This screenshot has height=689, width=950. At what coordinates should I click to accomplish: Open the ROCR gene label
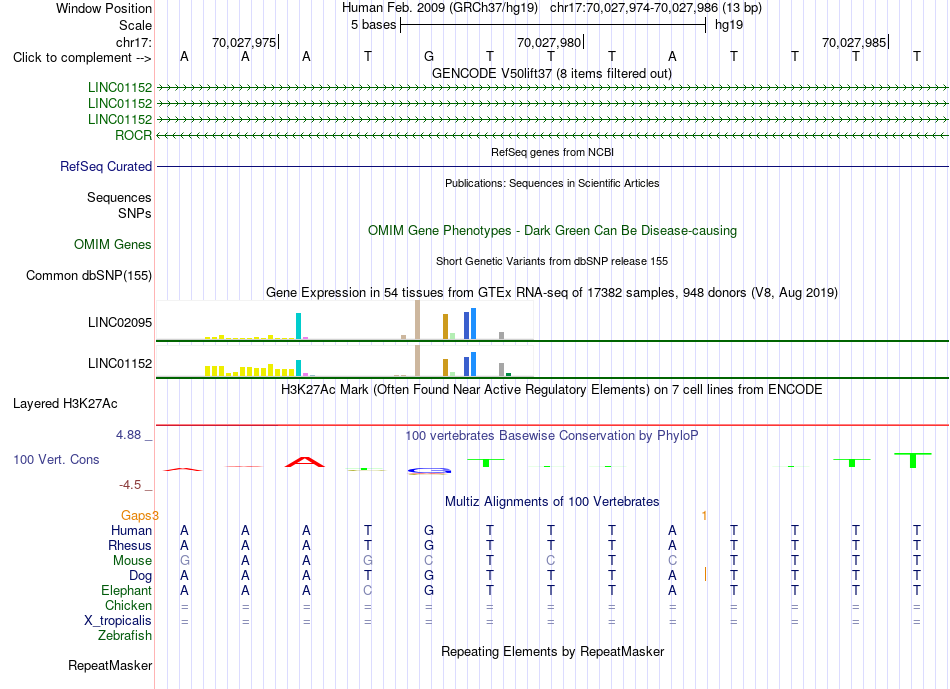coord(133,135)
